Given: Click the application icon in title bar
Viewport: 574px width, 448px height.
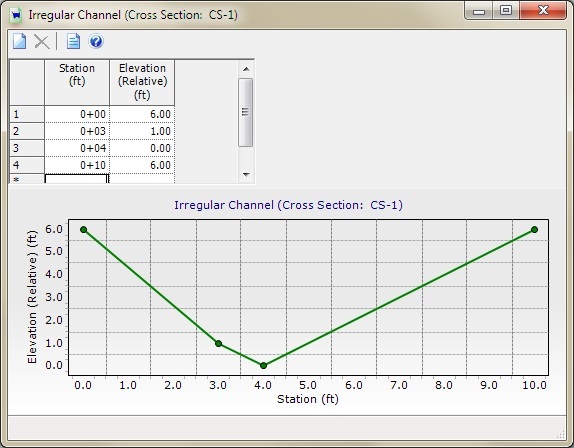Looking at the screenshot, I should [x=16, y=15].
